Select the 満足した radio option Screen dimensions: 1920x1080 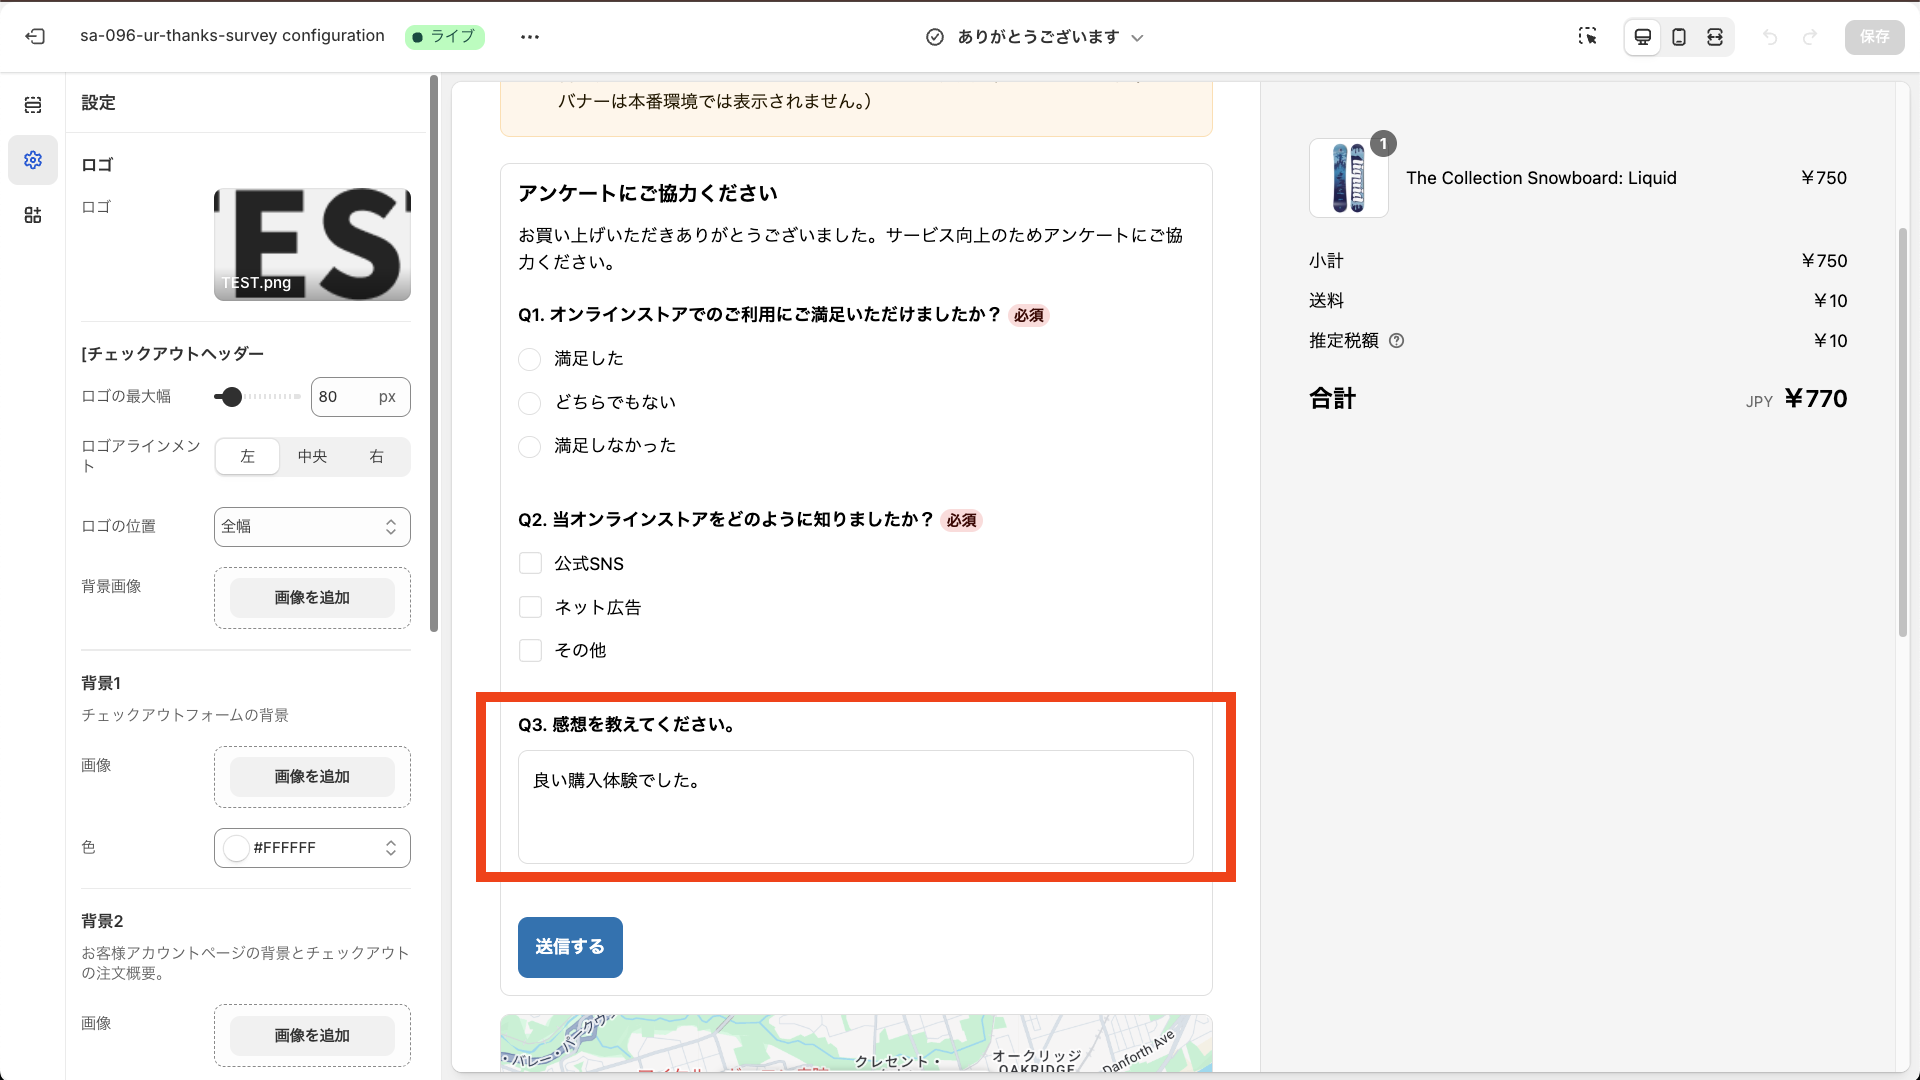(529, 359)
